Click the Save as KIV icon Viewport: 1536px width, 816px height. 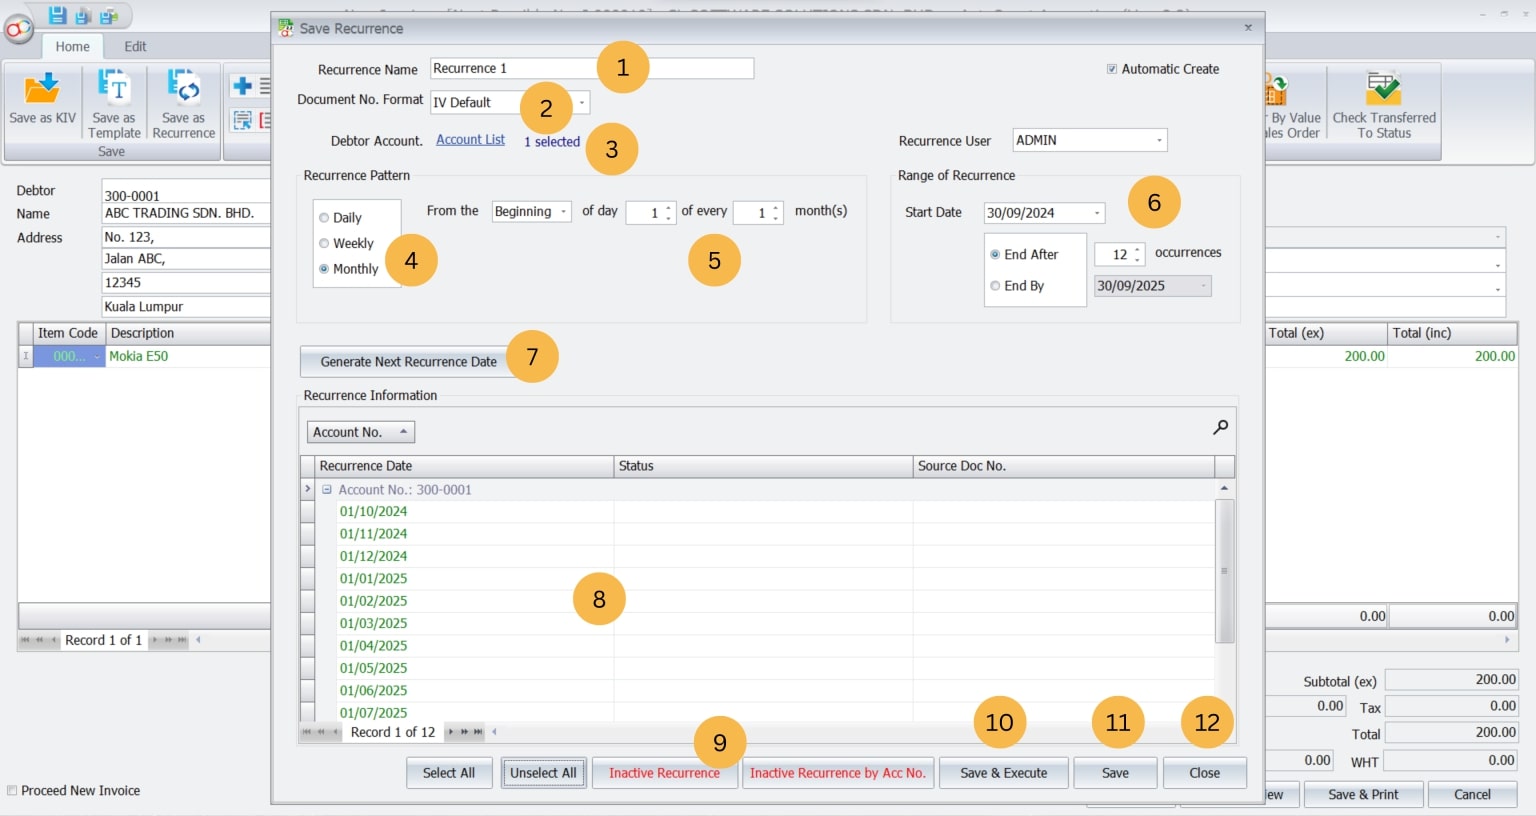click(42, 90)
